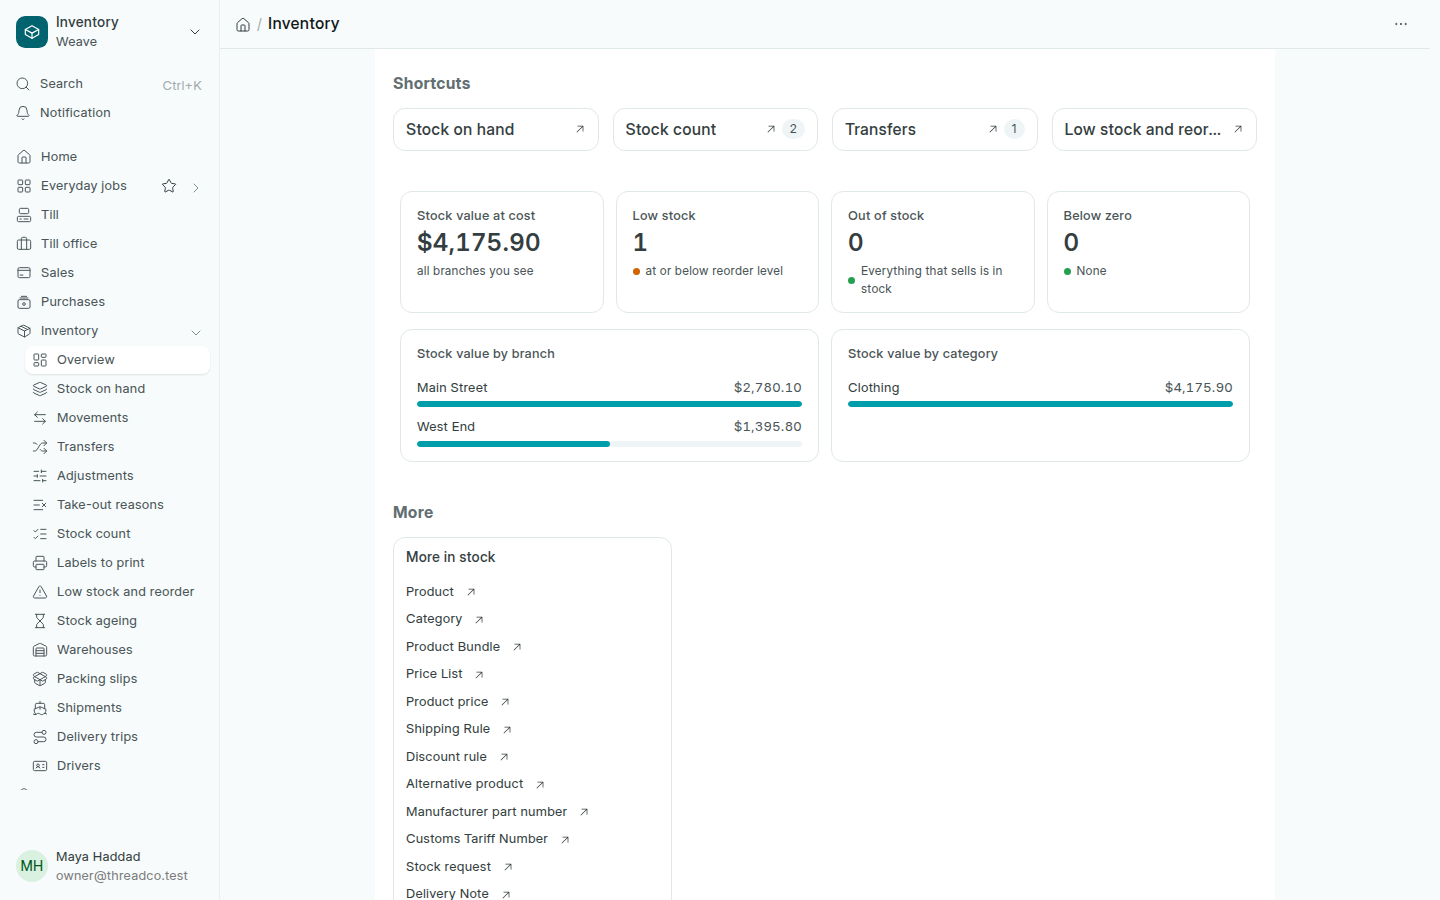Click the Adjustments sliders icon
Viewport: 1440px width, 900px height.
pyautogui.click(x=40, y=476)
